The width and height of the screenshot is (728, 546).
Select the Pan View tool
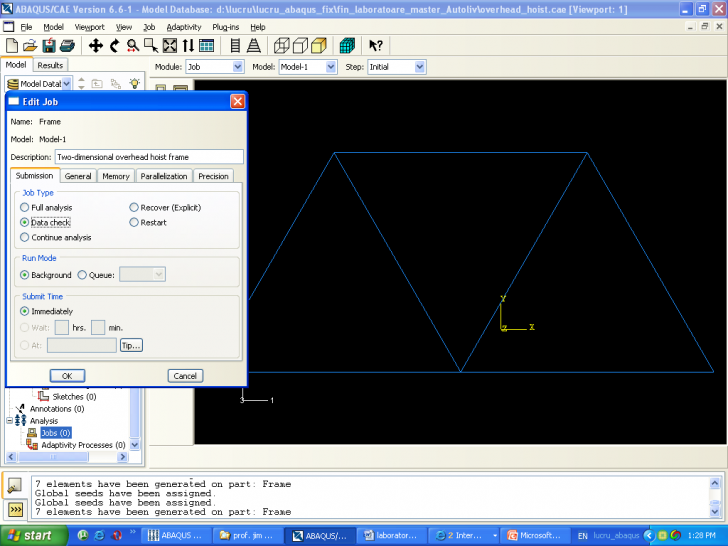point(96,46)
